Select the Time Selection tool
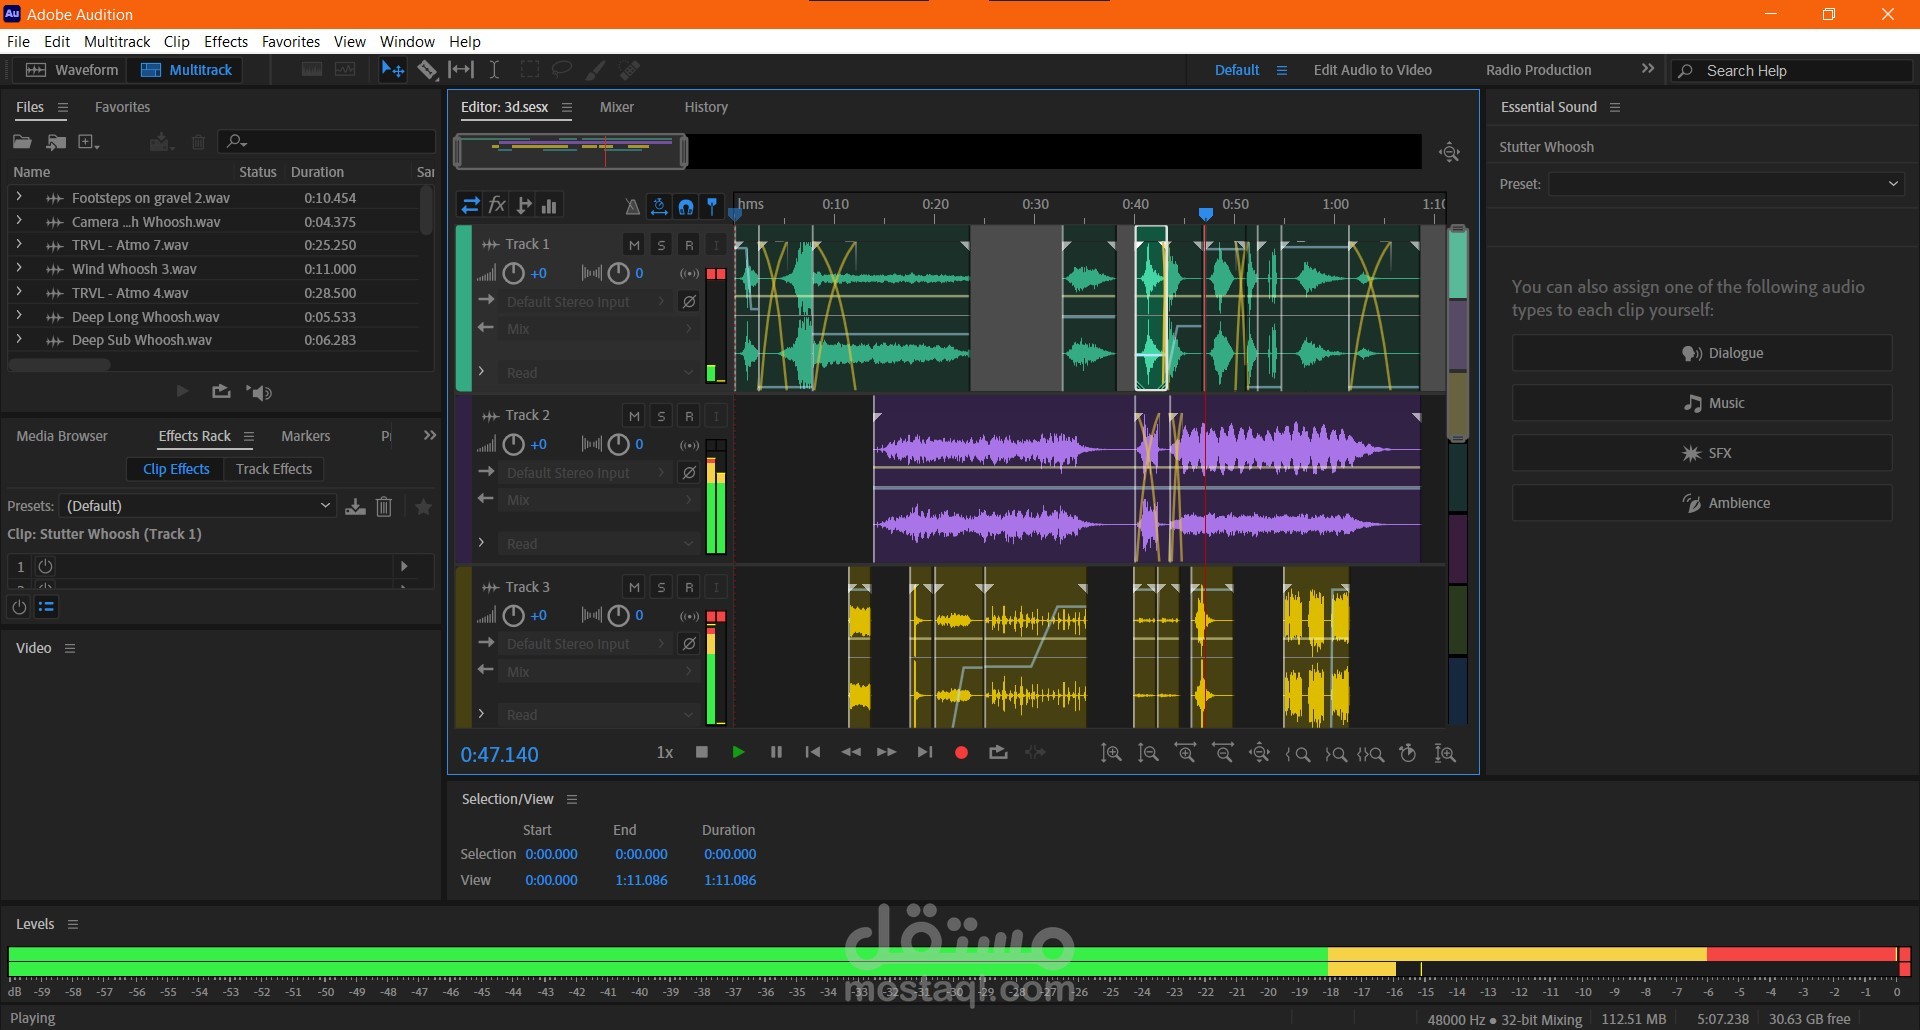The image size is (1920, 1030). [x=494, y=70]
